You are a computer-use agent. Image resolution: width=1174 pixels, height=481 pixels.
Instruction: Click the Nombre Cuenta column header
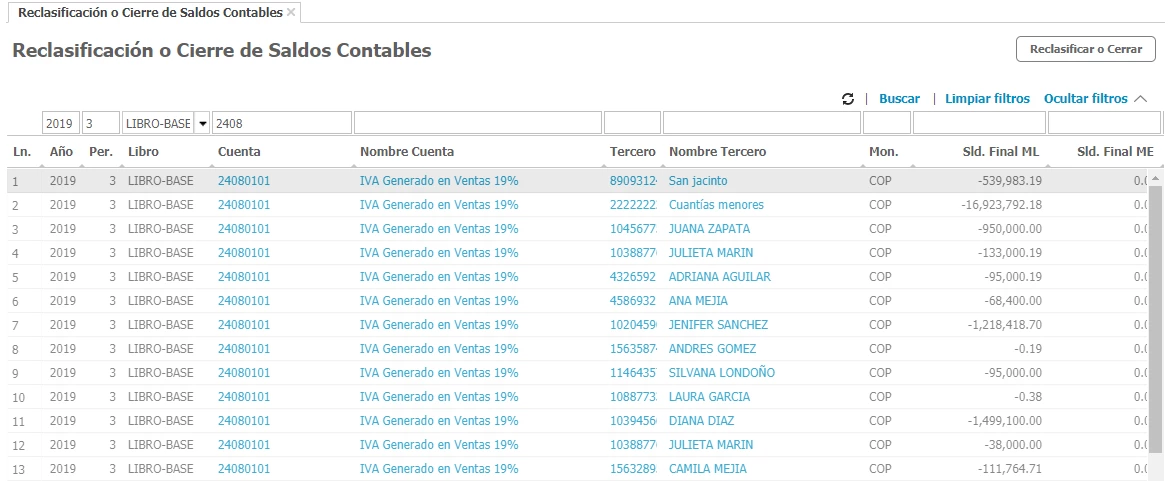pyautogui.click(x=407, y=151)
